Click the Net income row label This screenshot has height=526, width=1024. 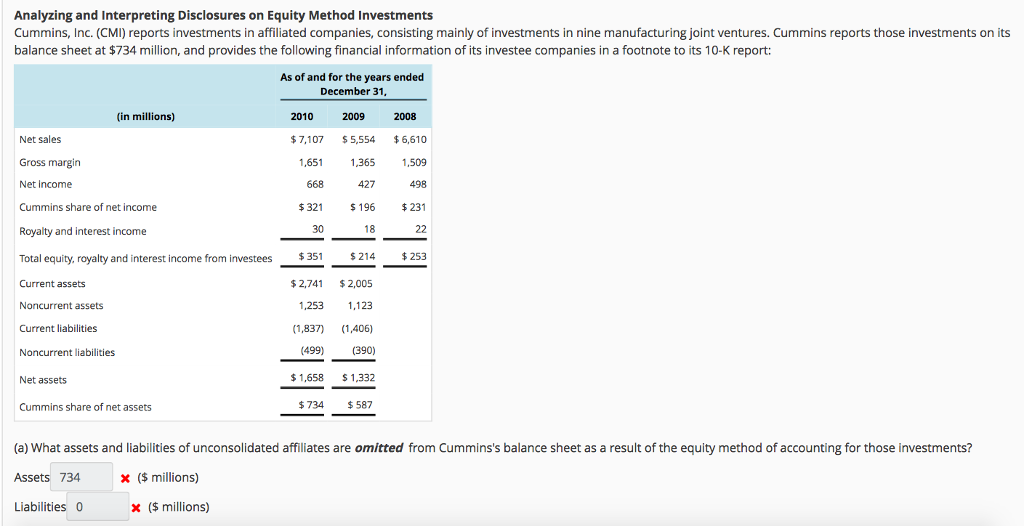point(46,184)
